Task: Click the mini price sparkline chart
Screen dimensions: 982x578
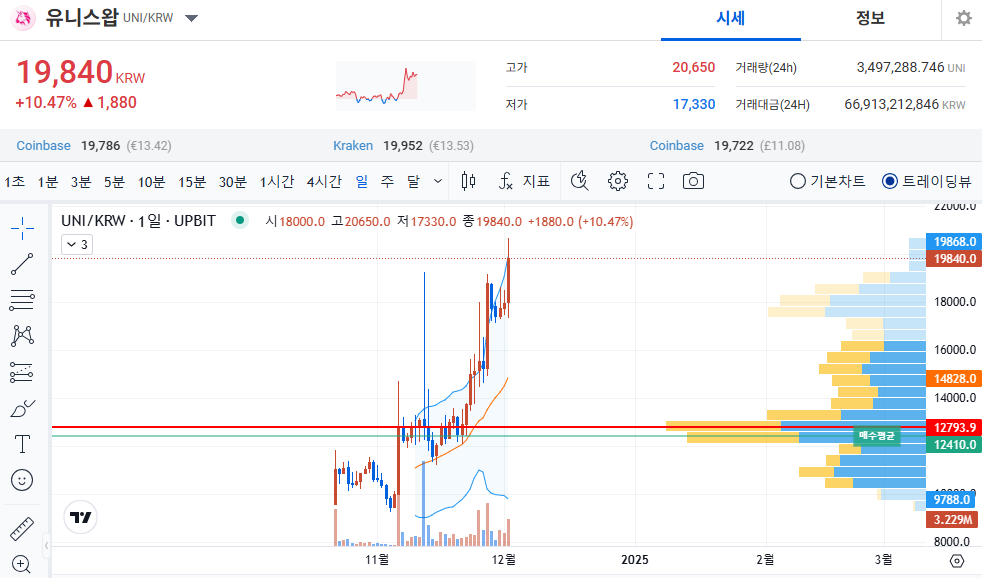Action: pyautogui.click(x=406, y=86)
